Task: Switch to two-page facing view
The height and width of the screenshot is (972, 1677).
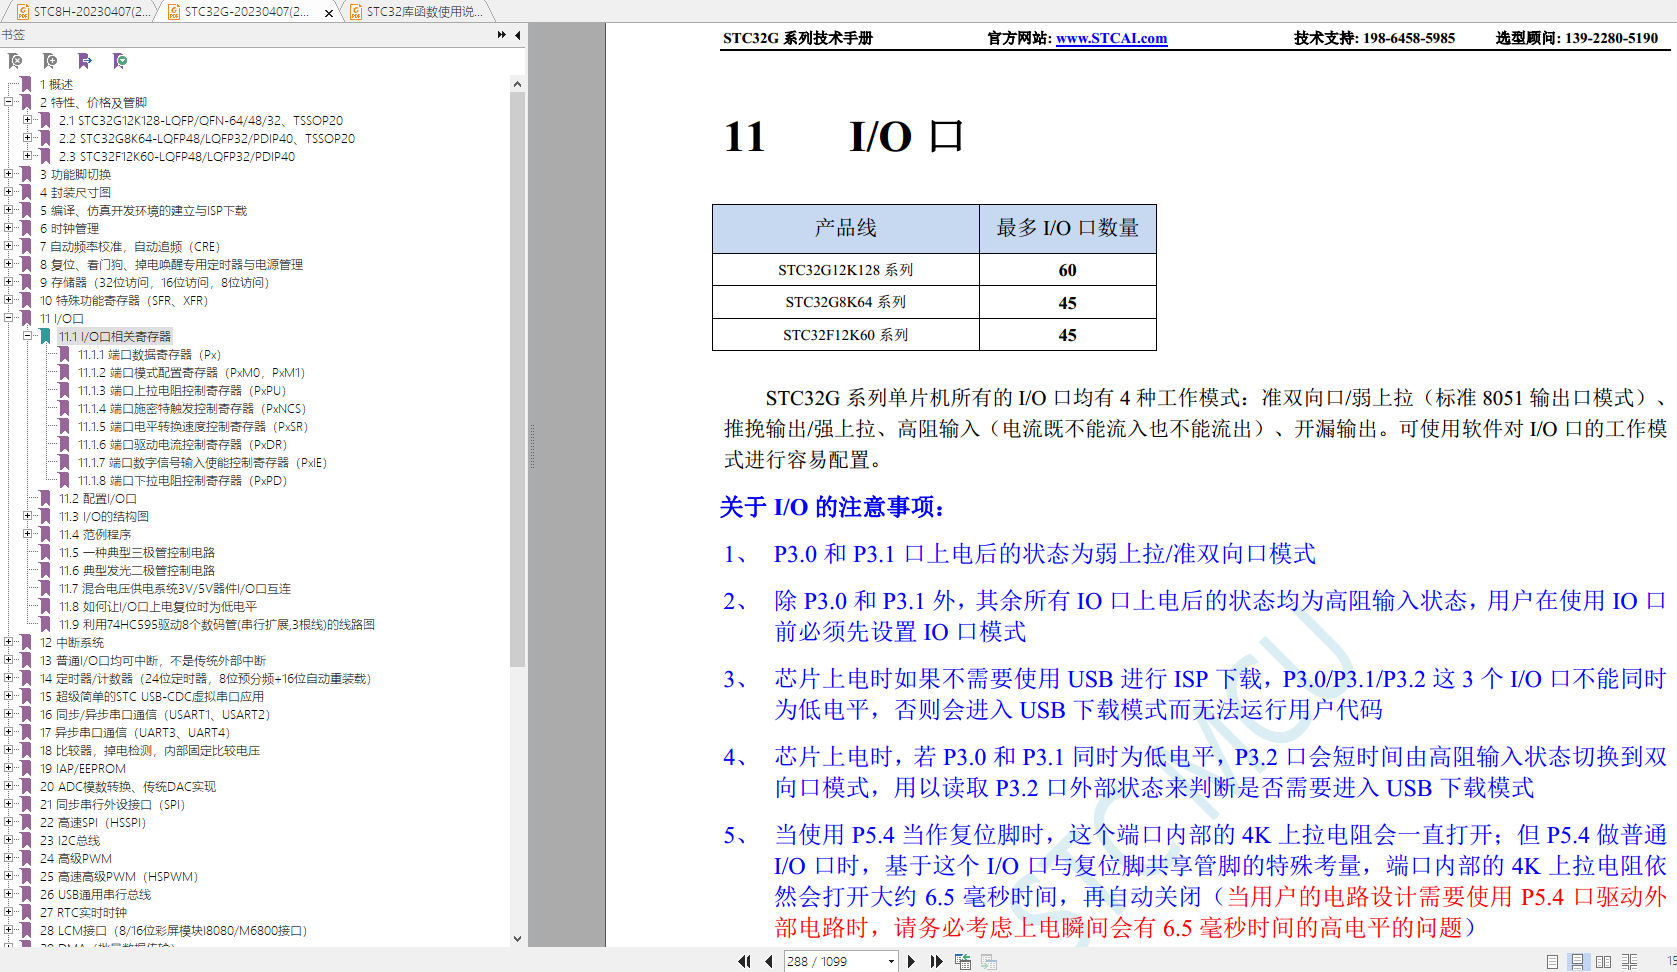Action: [1603, 961]
